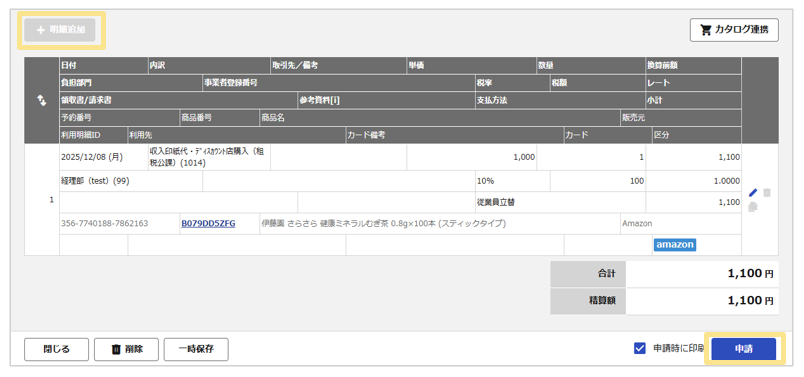Click the 10% tax rate cell

[x=512, y=181]
